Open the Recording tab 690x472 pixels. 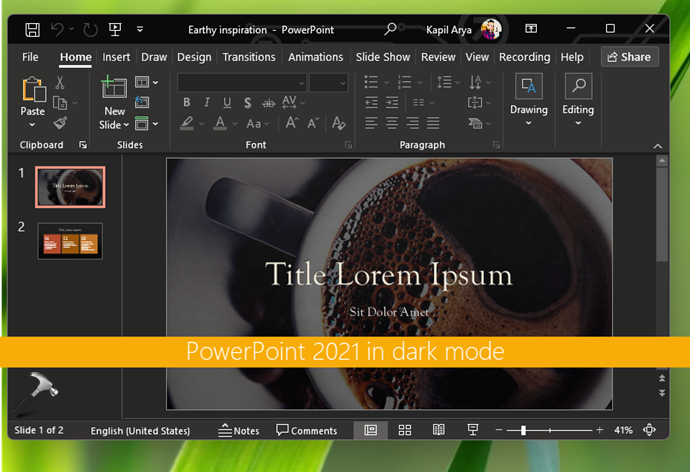pos(524,57)
